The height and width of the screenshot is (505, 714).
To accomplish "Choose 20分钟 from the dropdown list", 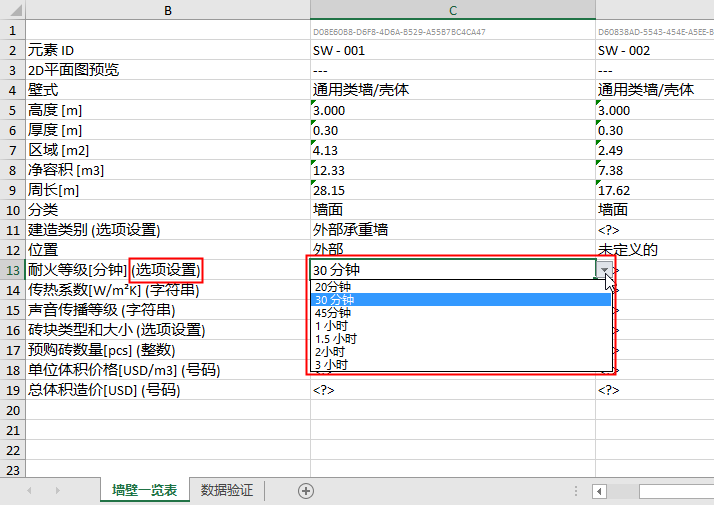I will tap(461, 287).
